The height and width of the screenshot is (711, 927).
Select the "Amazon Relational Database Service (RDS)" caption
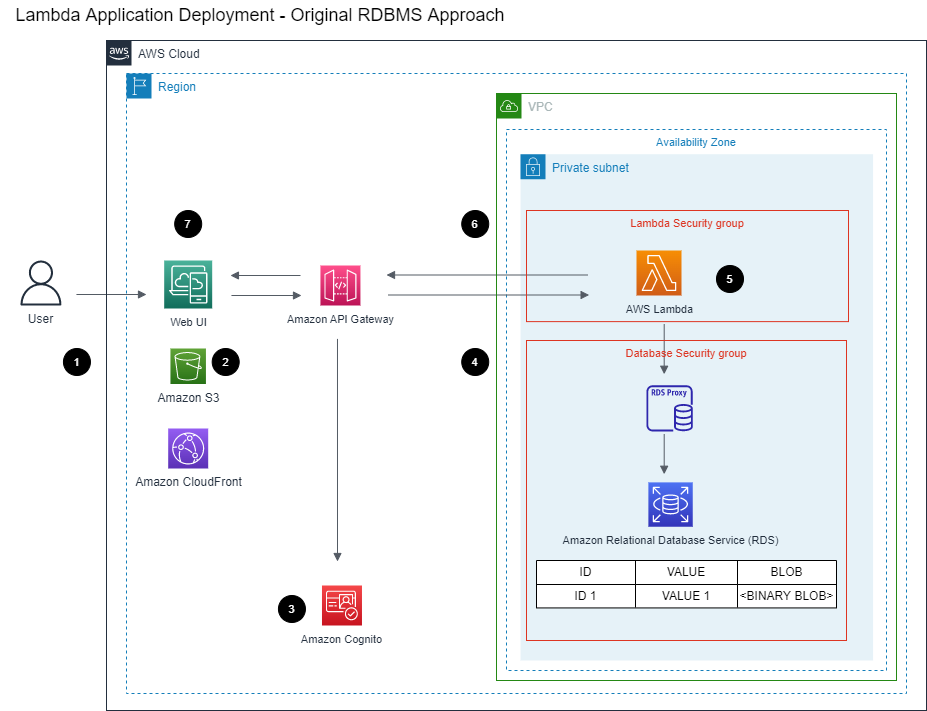tap(670, 540)
